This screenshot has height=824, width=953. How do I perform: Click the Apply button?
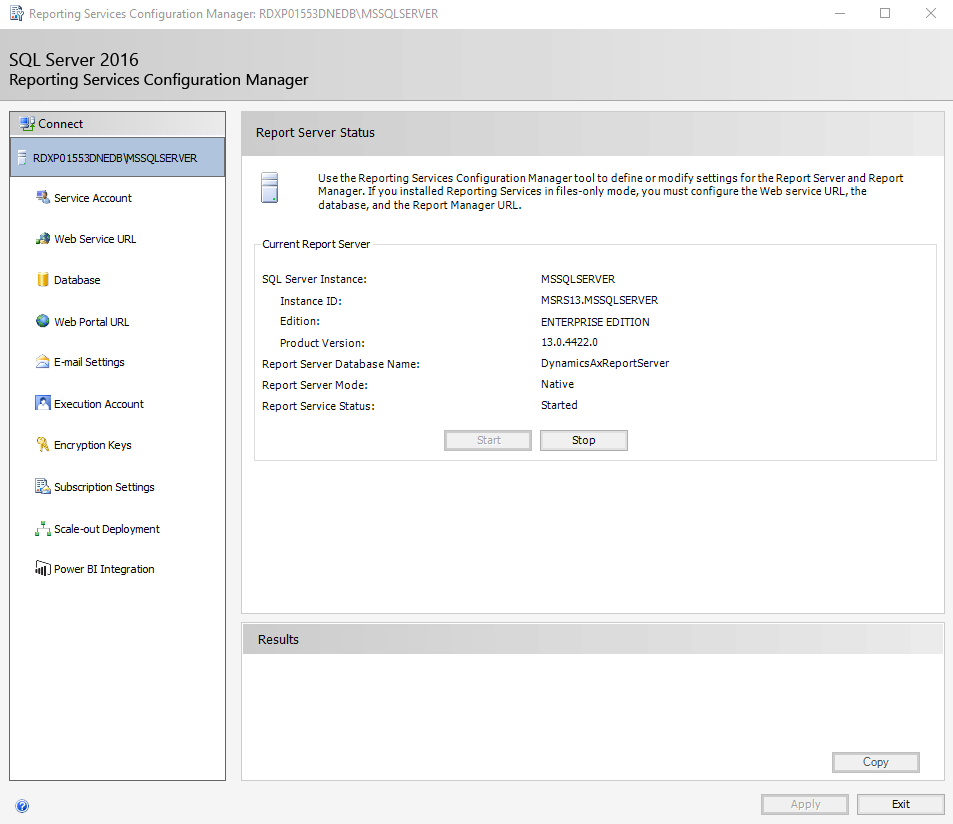point(804,803)
